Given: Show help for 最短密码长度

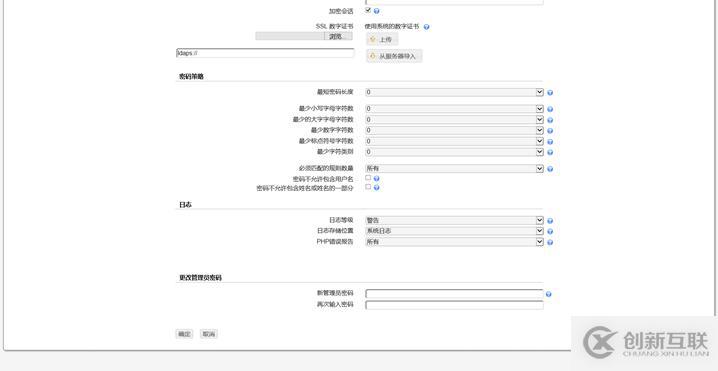Looking at the screenshot, I should (550, 93).
